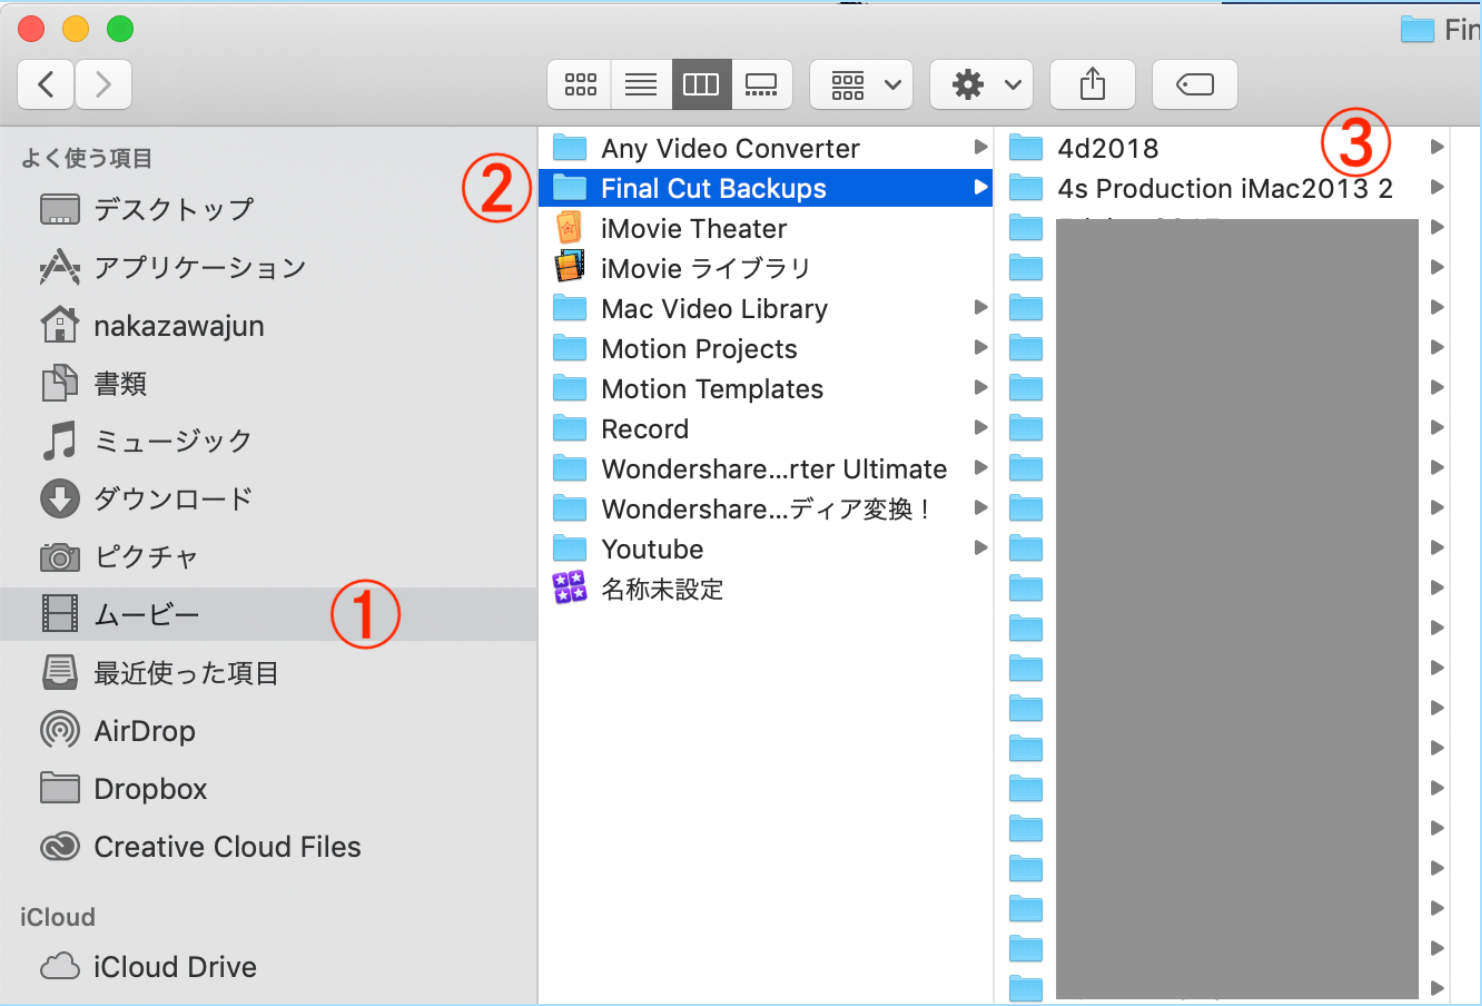Open Creative Cloud Files in the sidebar
Screen dimensions: 1482x1006
[269, 847]
